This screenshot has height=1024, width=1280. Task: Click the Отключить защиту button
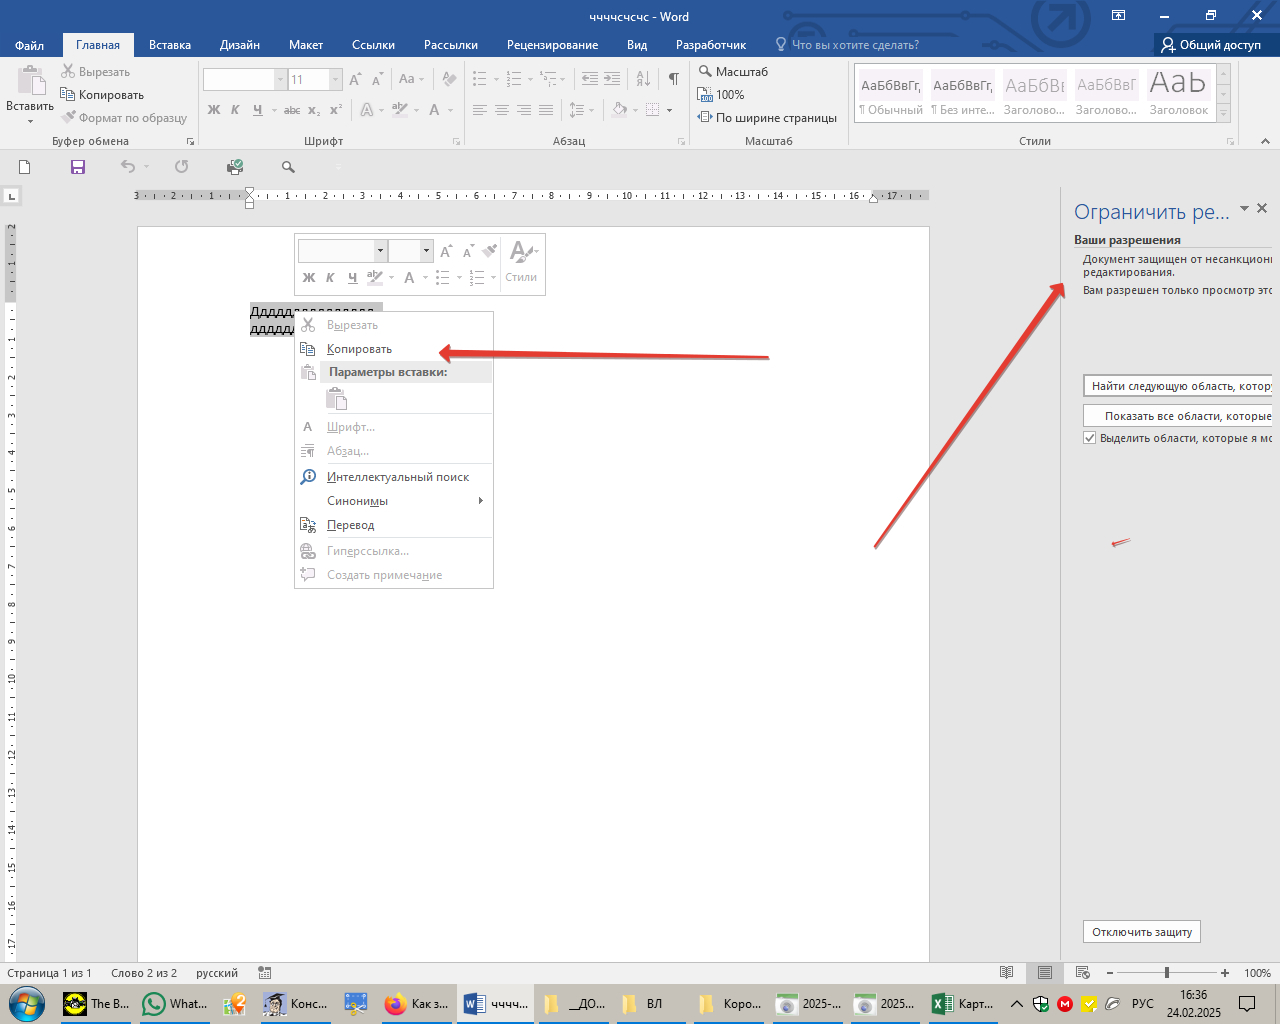coord(1141,932)
